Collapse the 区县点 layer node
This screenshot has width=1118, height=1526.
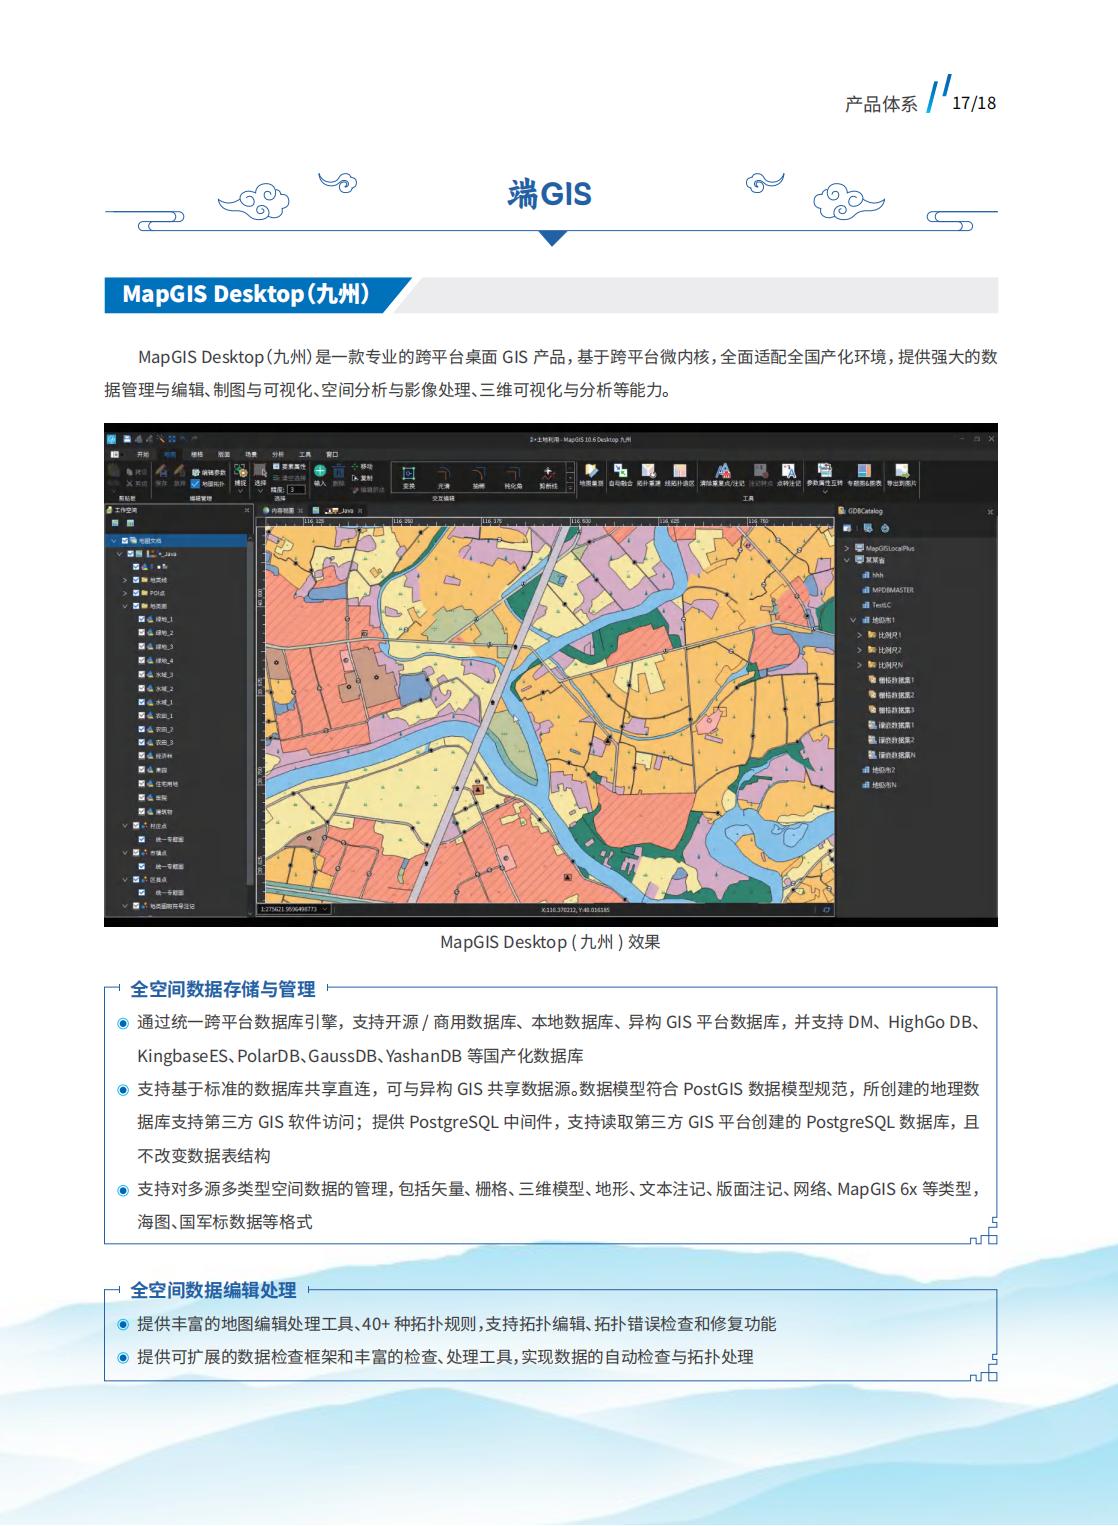tap(125, 880)
